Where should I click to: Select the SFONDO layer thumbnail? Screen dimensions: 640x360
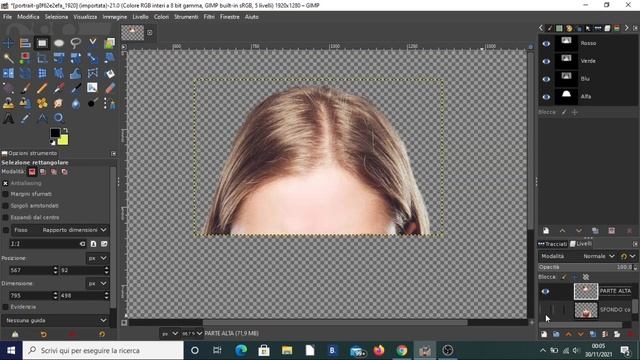[586, 310]
